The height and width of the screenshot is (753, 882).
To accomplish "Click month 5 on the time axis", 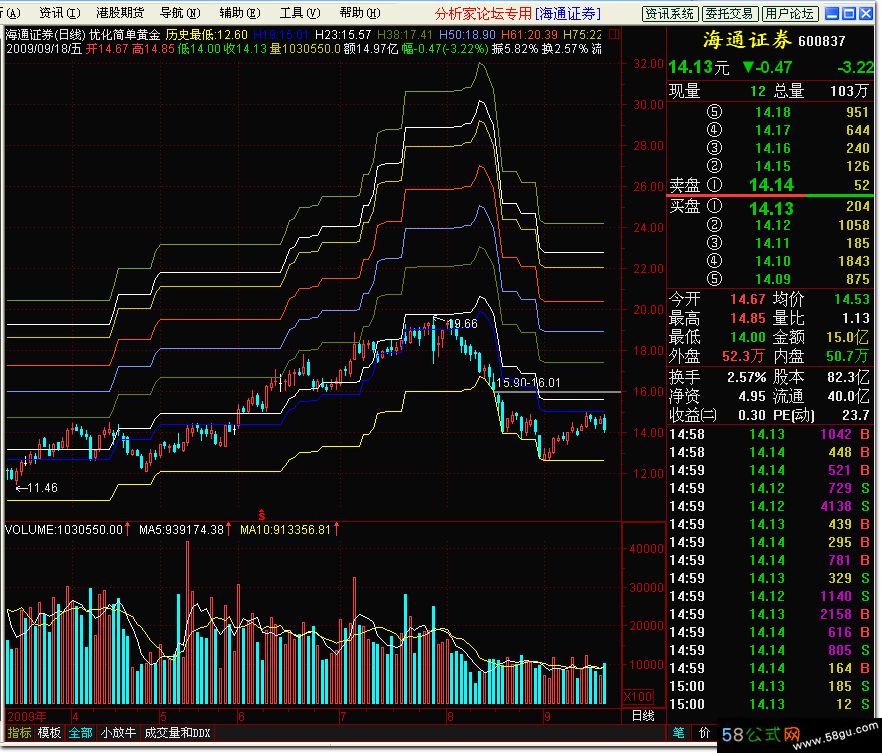I will click(163, 717).
